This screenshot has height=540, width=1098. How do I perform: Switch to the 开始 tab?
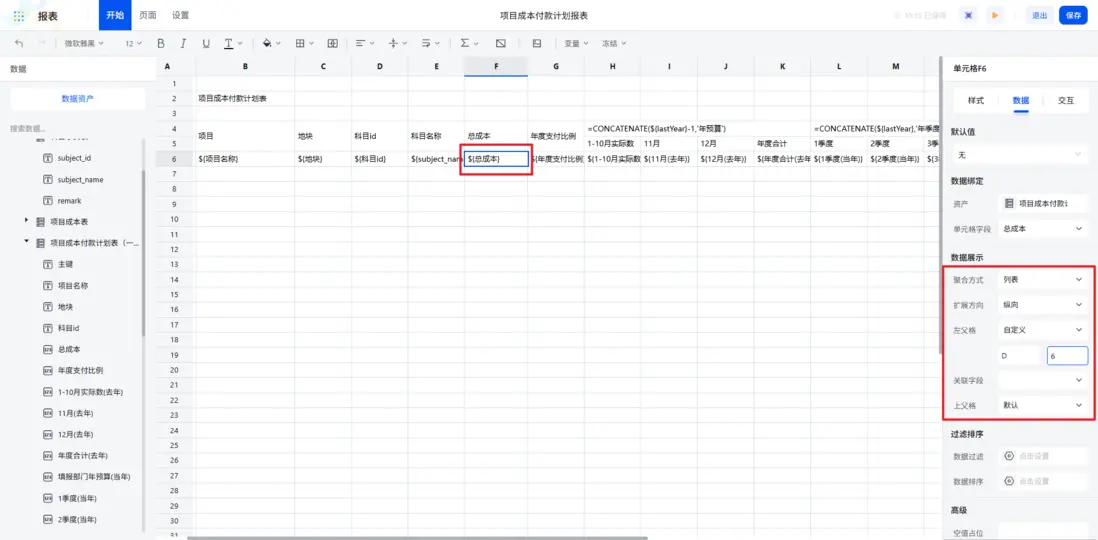115,15
